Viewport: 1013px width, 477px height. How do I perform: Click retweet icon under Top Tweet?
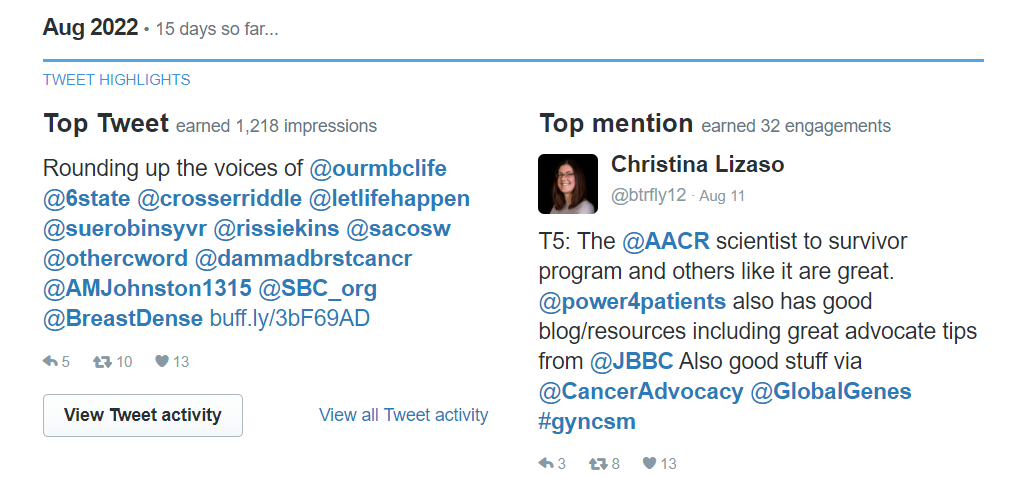(102, 362)
